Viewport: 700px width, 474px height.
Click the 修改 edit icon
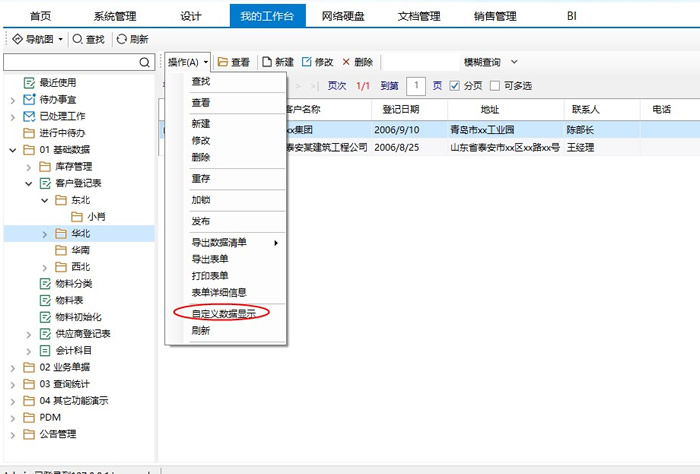pyautogui.click(x=307, y=62)
